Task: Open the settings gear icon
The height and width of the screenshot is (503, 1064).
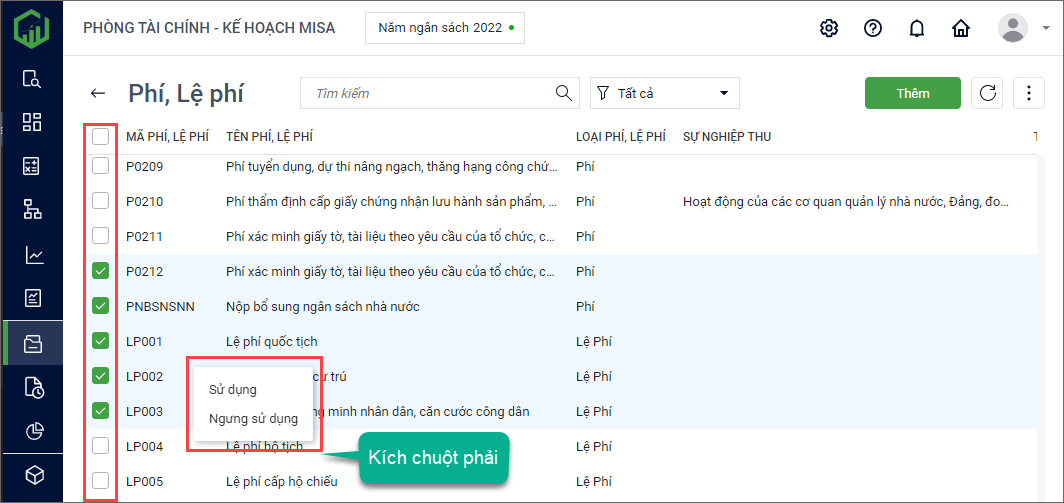Action: click(x=828, y=28)
